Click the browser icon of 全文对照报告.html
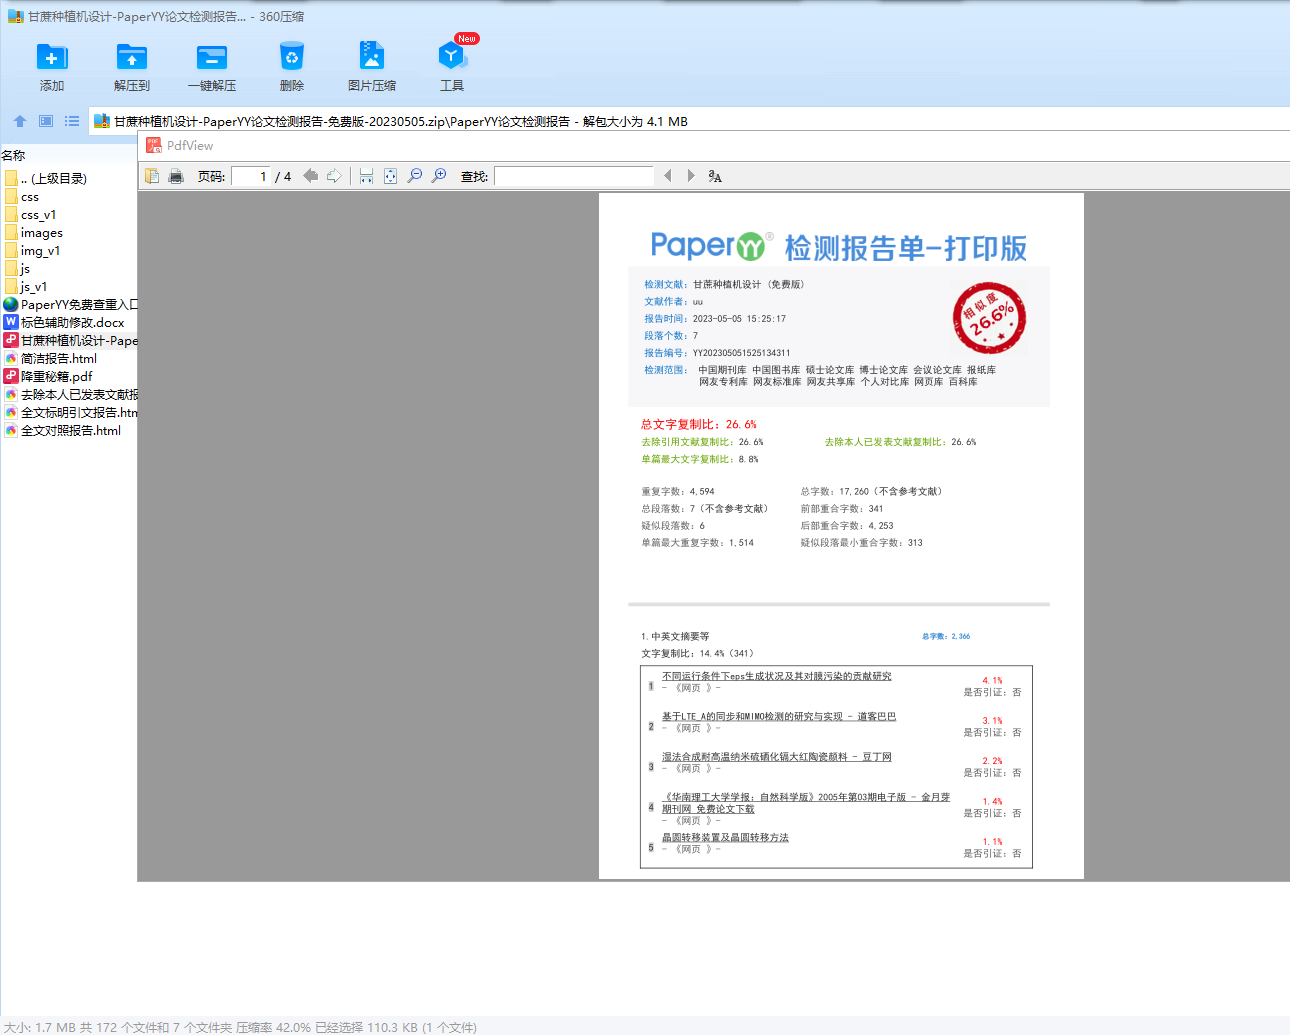Image resolution: width=1290 pixels, height=1035 pixels. pos(11,430)
